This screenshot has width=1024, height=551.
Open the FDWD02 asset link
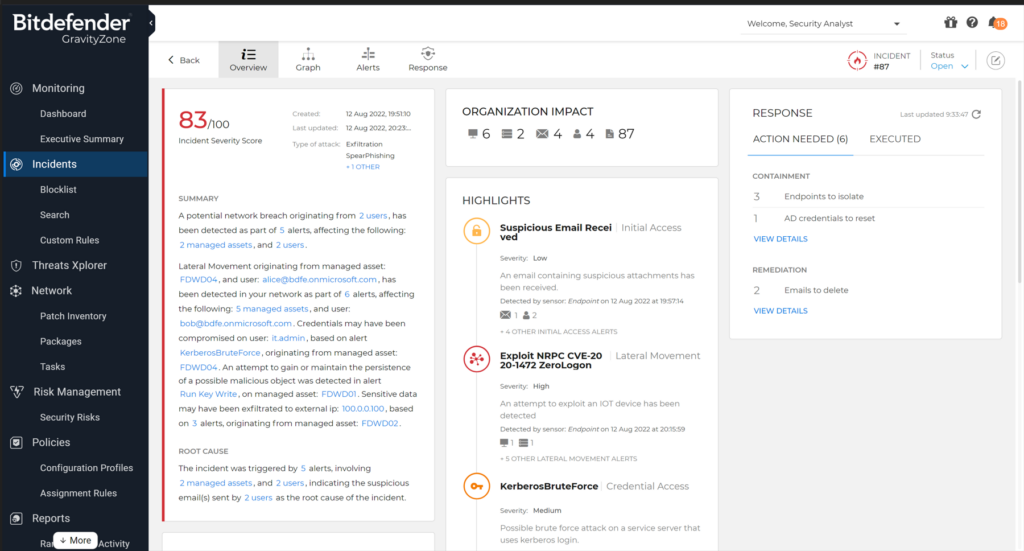tap(379, 423)
